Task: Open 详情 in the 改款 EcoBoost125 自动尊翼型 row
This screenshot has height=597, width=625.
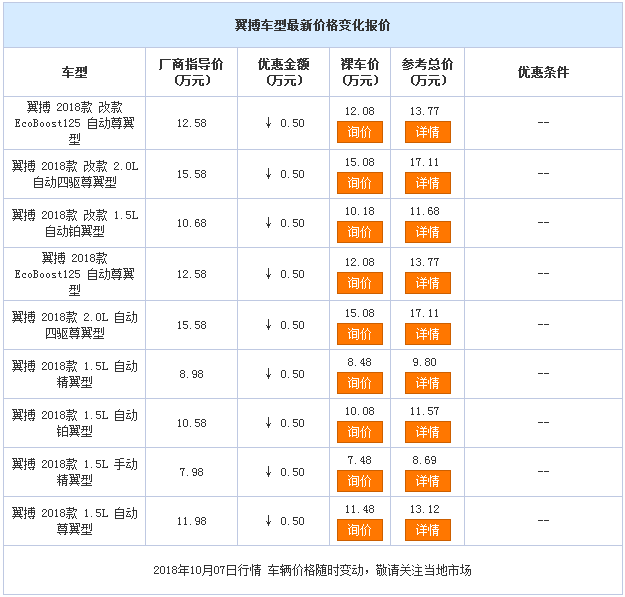Action: [x=428, y=132]
